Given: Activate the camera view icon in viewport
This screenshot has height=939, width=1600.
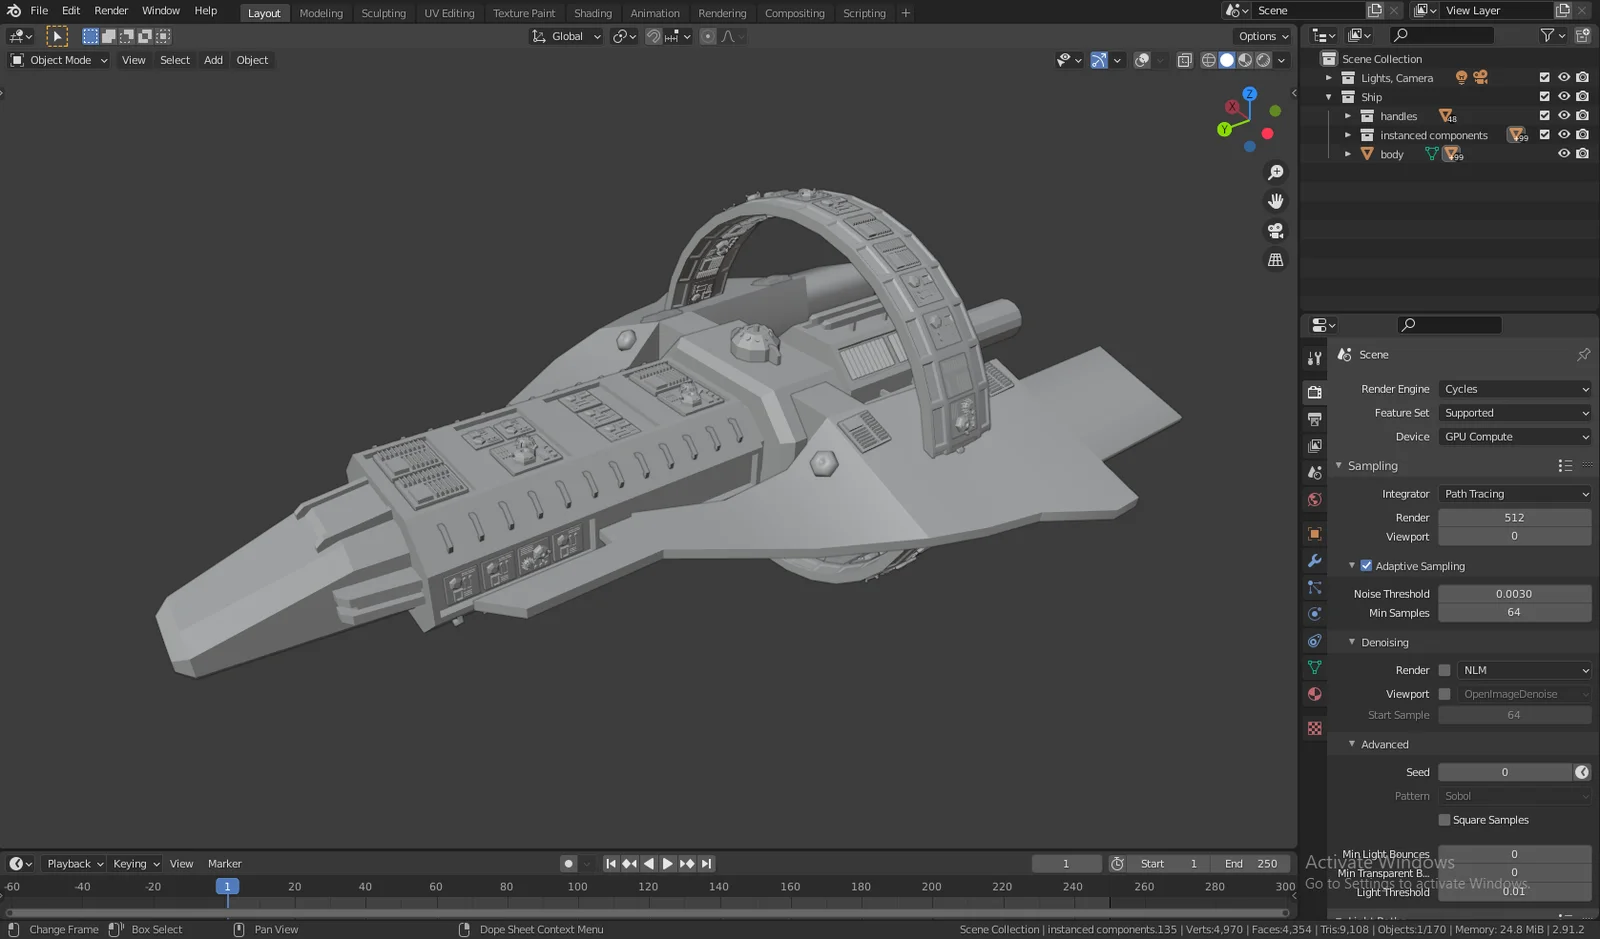Looking at the screenshot, I should [1275, 230].
